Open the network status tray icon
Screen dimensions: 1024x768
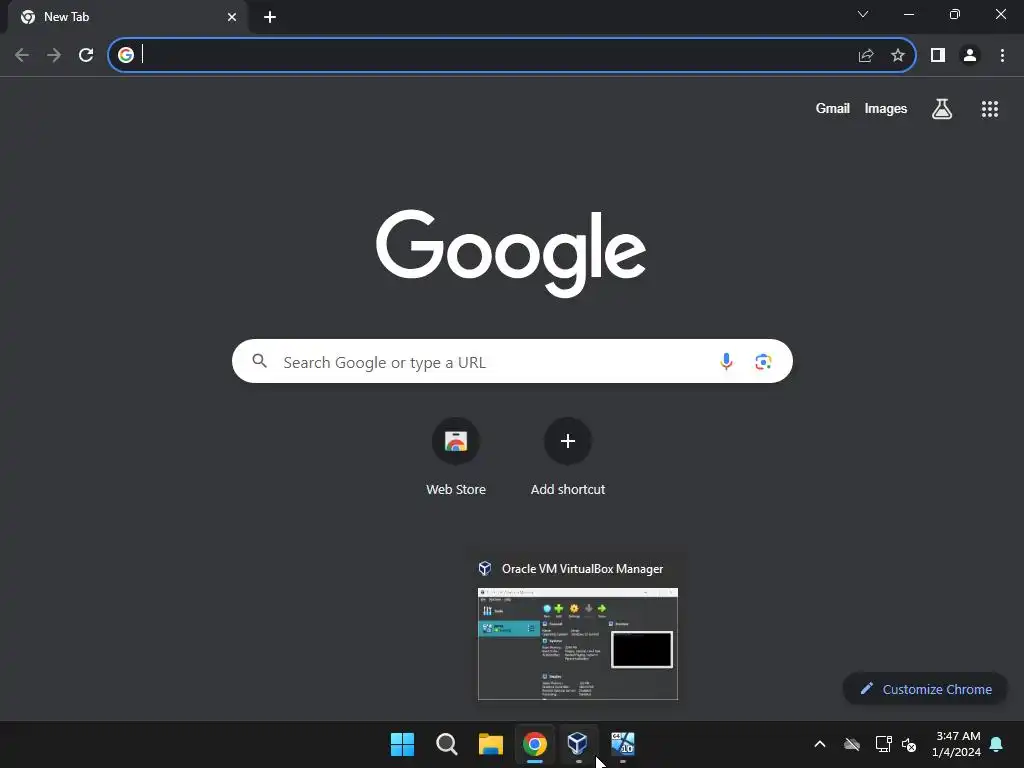884,744
